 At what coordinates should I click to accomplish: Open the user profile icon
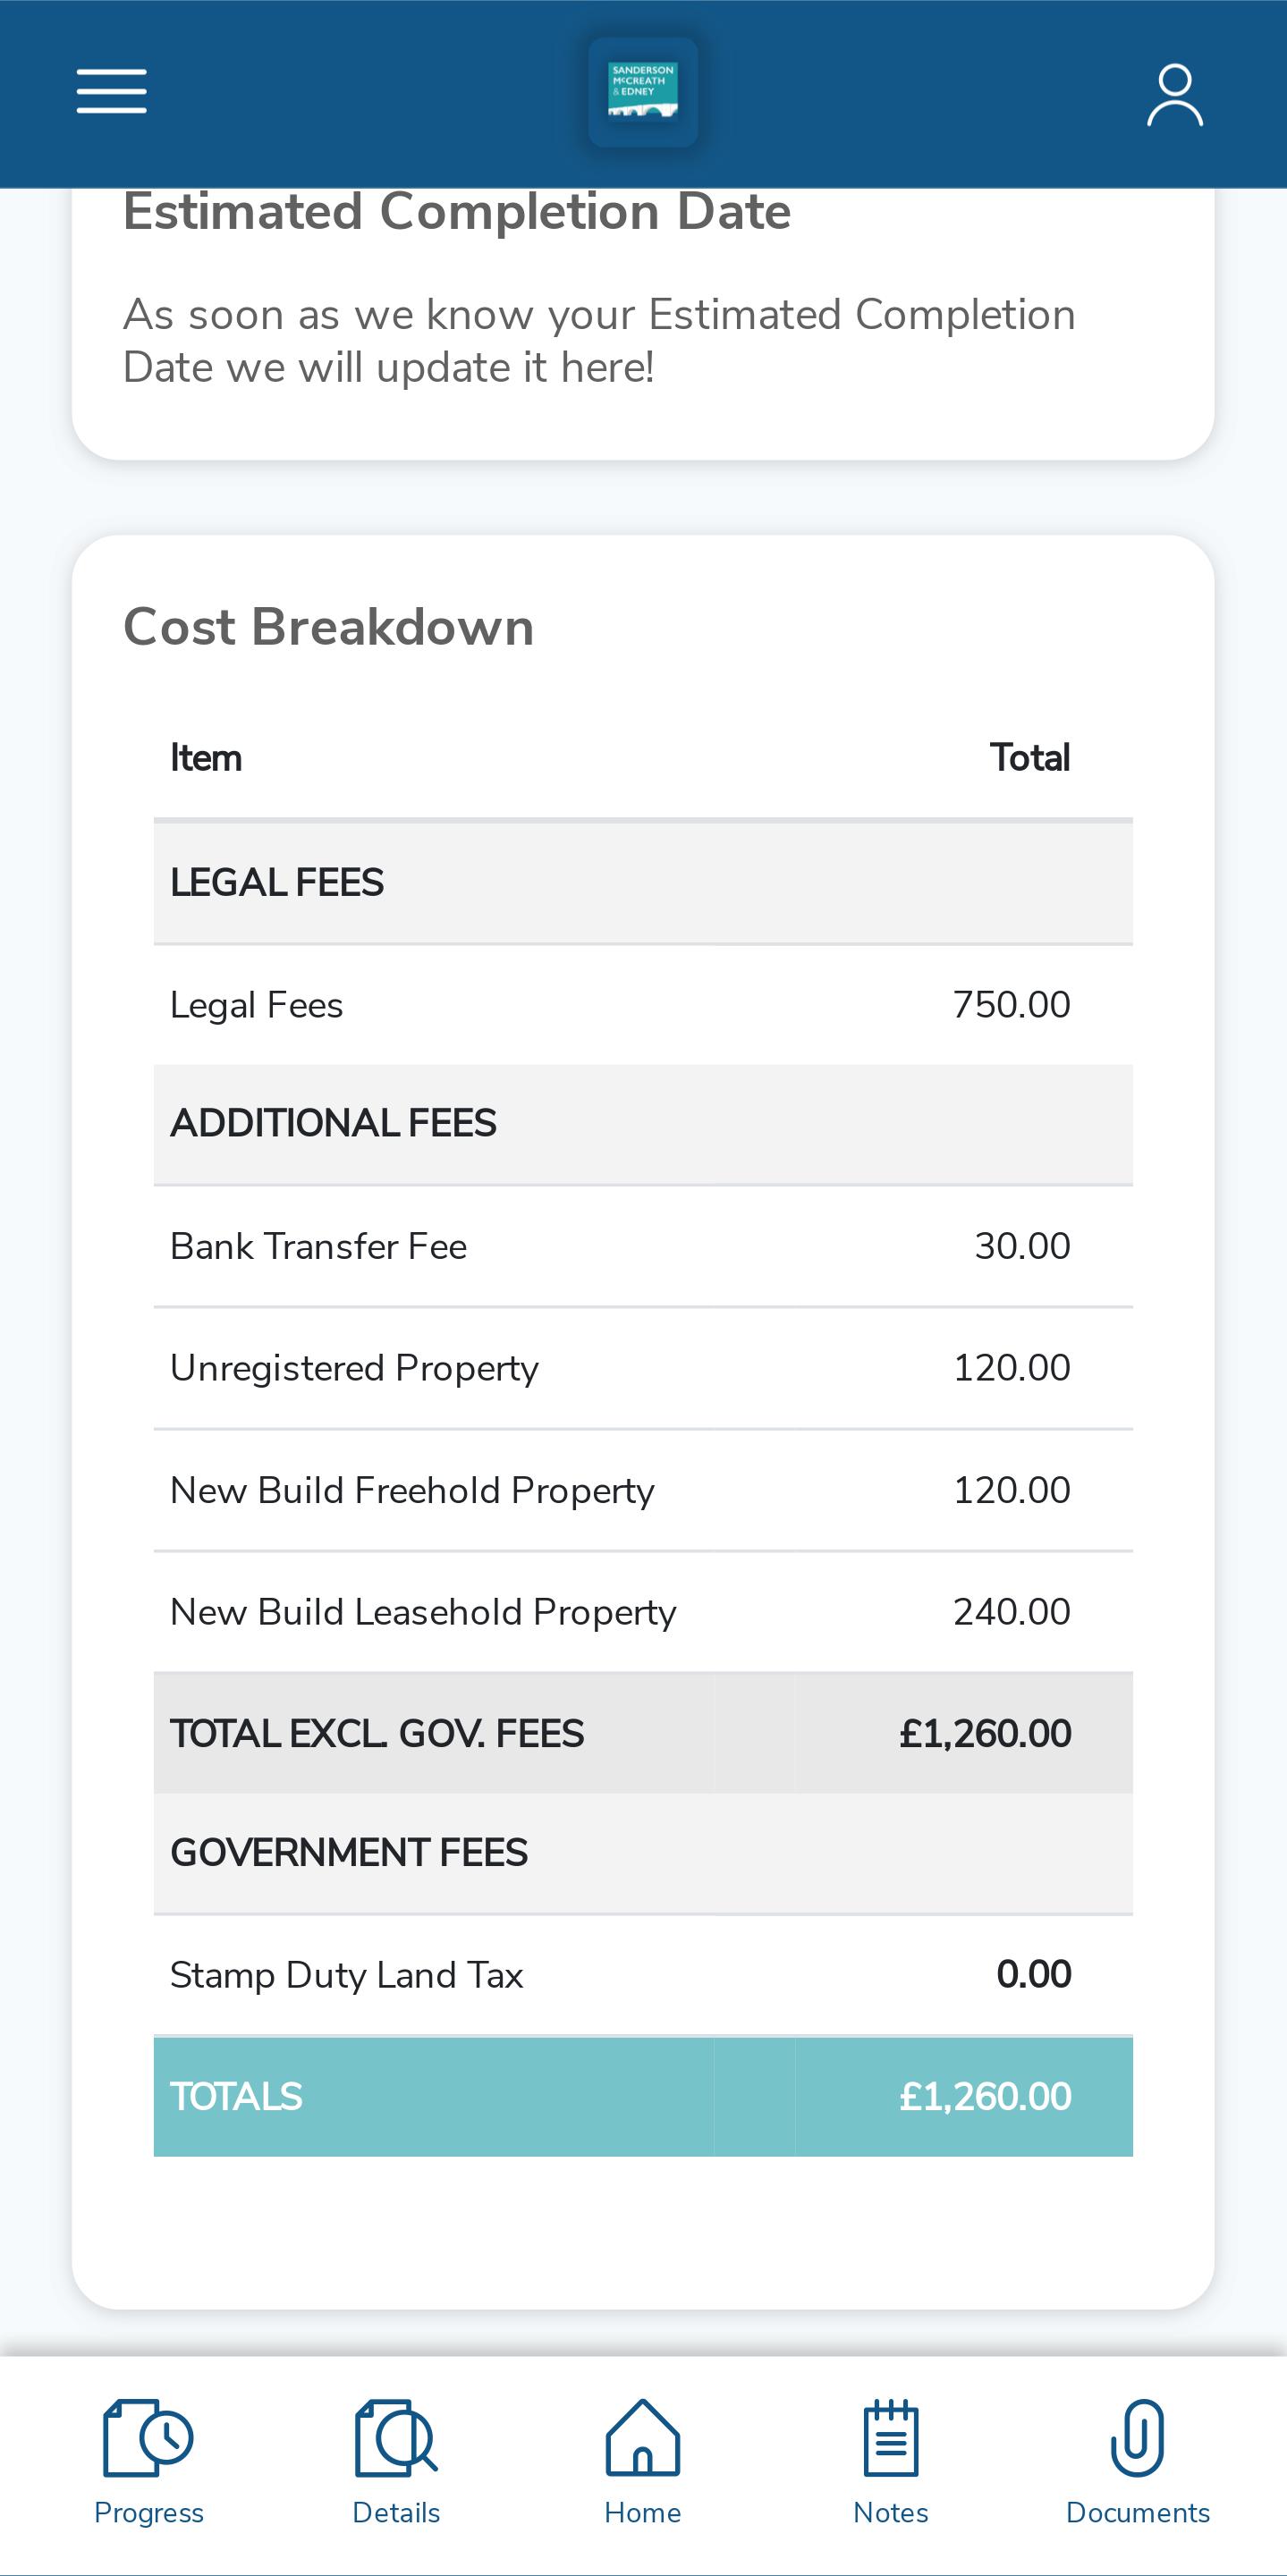[1174, 95]
